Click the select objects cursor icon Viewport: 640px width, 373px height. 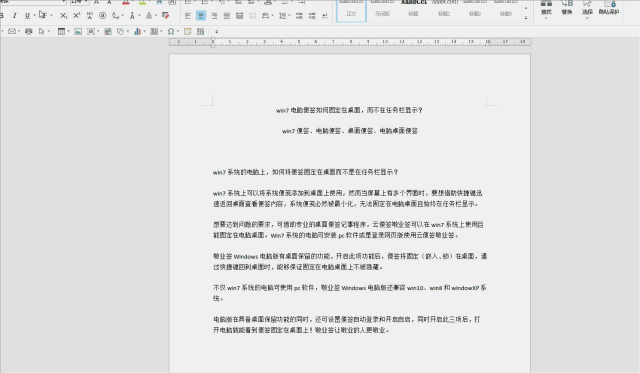(41, 31)
